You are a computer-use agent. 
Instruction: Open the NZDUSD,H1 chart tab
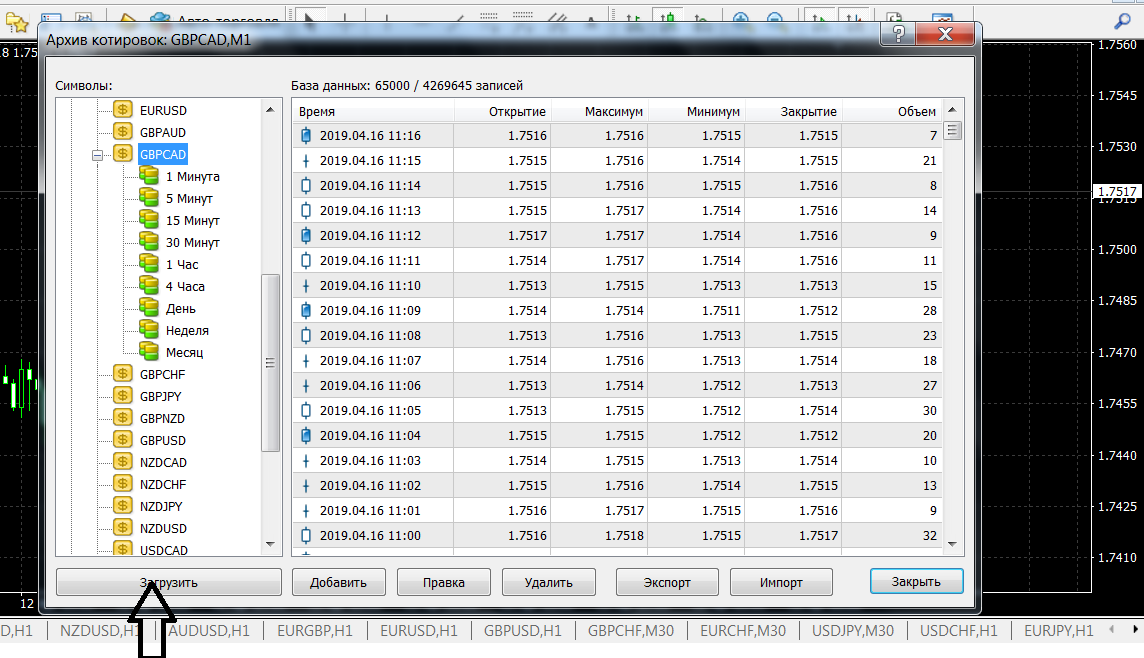(99, 631)
